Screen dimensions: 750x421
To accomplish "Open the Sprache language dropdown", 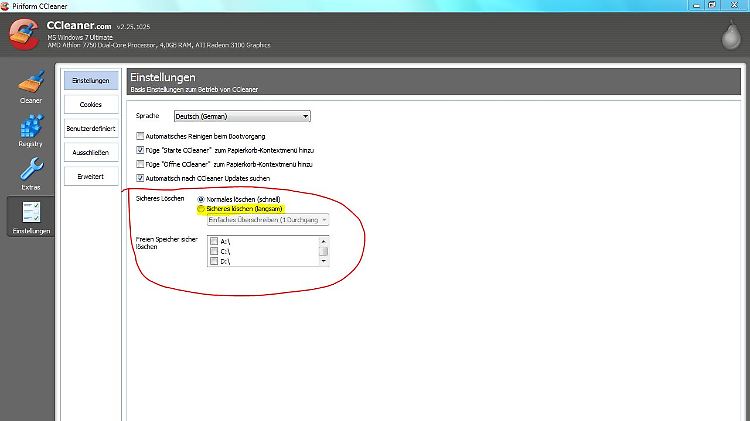I will point(242,116).
